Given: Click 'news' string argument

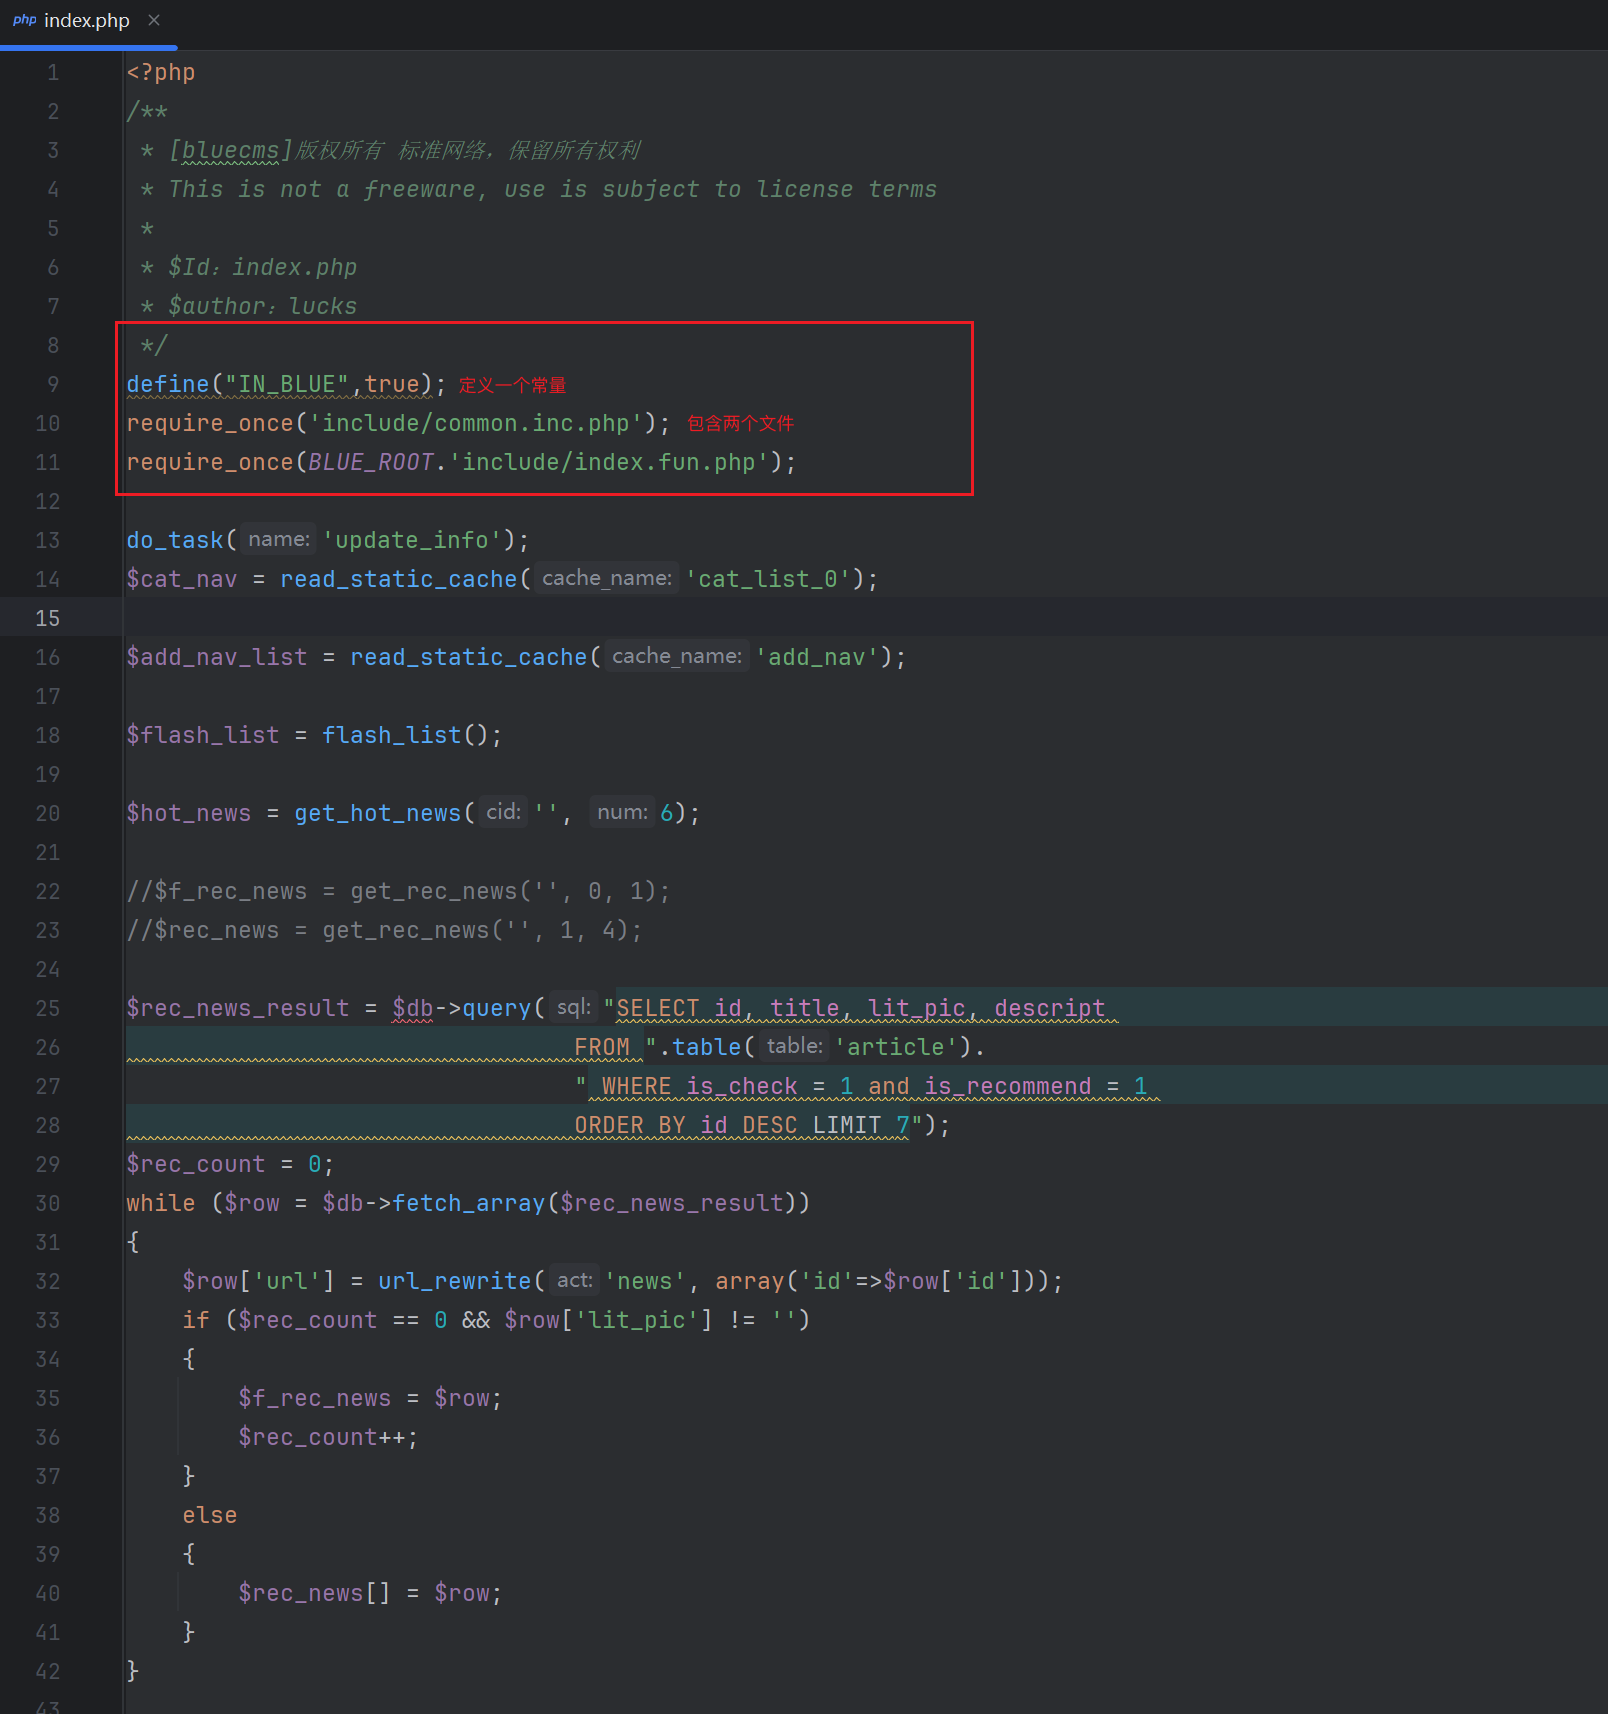Looking at the screenshot, I should [644, 1281].
